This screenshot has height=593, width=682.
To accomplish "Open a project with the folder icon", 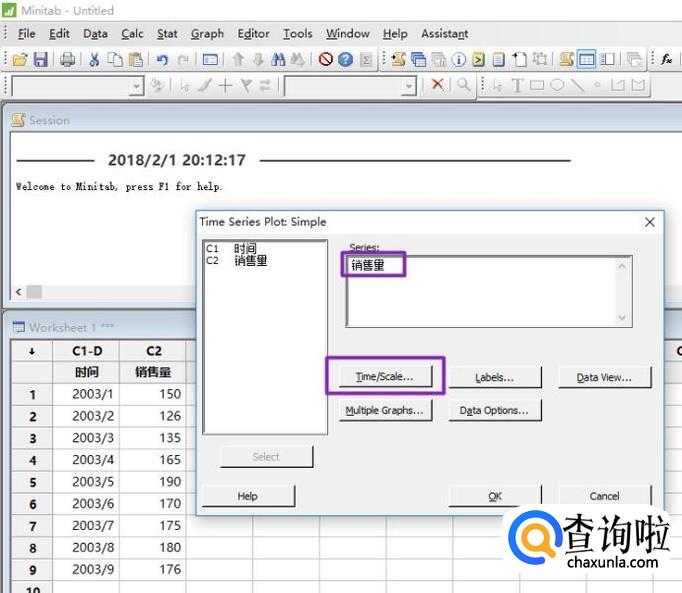I will pyautogui.click(x=20, y=59).
